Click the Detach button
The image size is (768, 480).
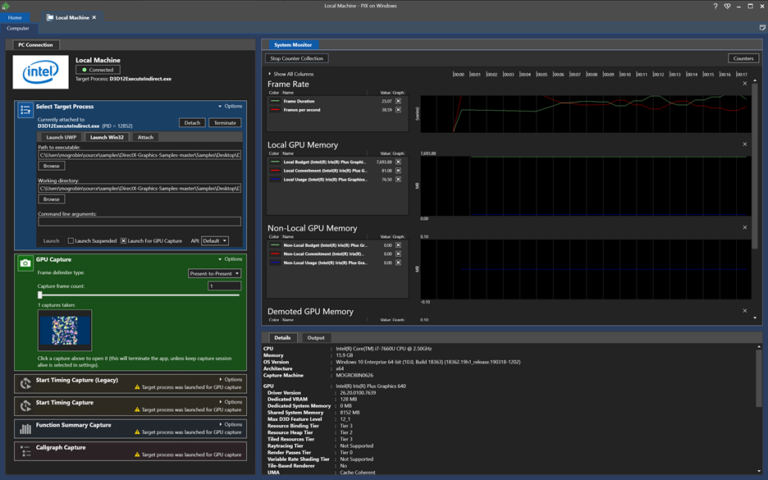pos(192,122)
